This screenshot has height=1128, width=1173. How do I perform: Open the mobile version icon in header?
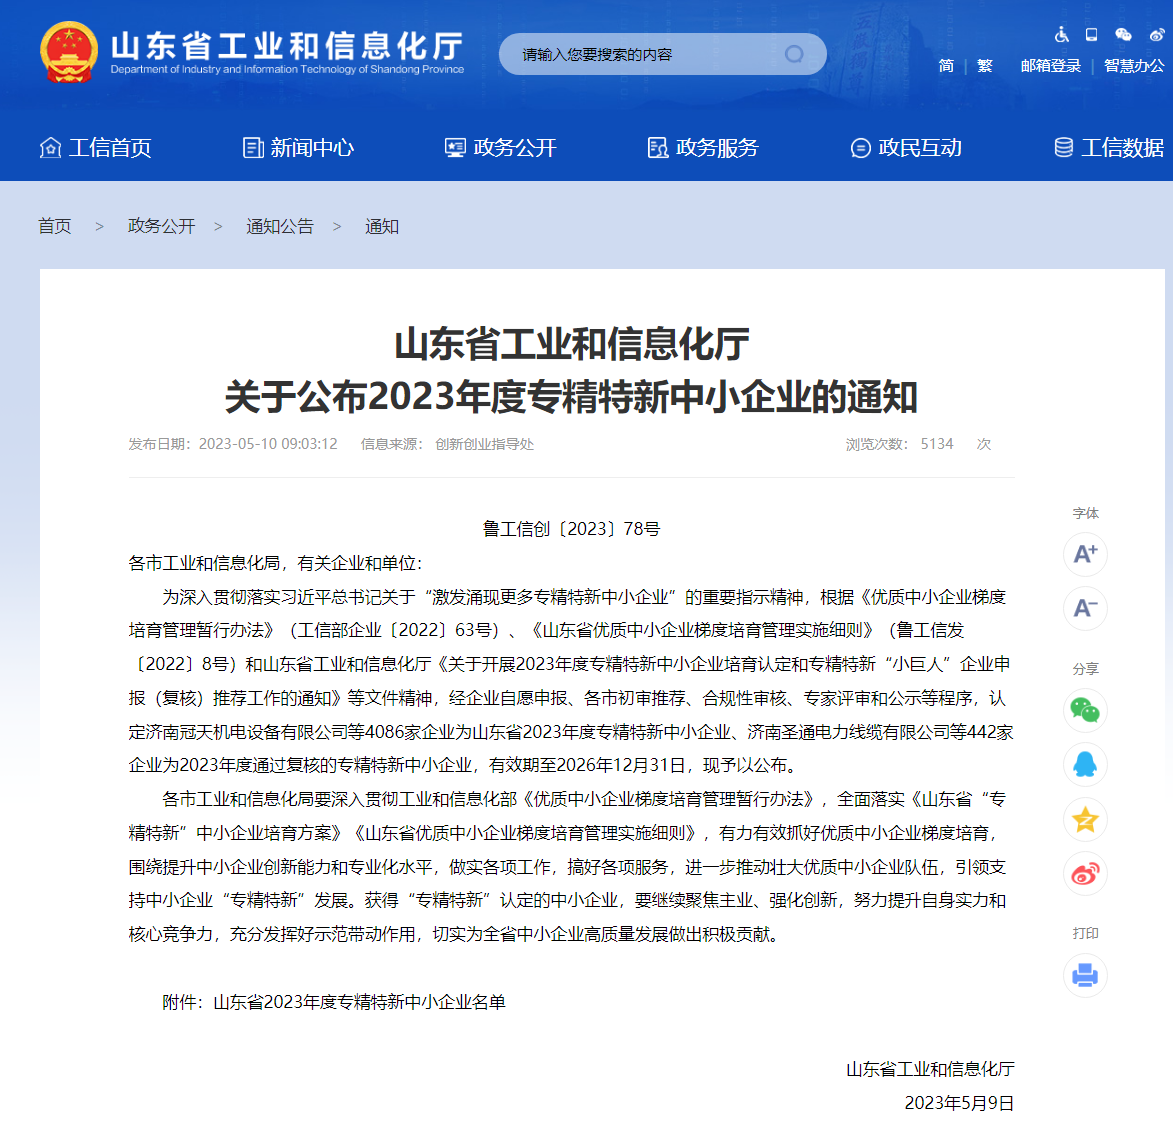pyautogui.click(x=1091, y=34)
